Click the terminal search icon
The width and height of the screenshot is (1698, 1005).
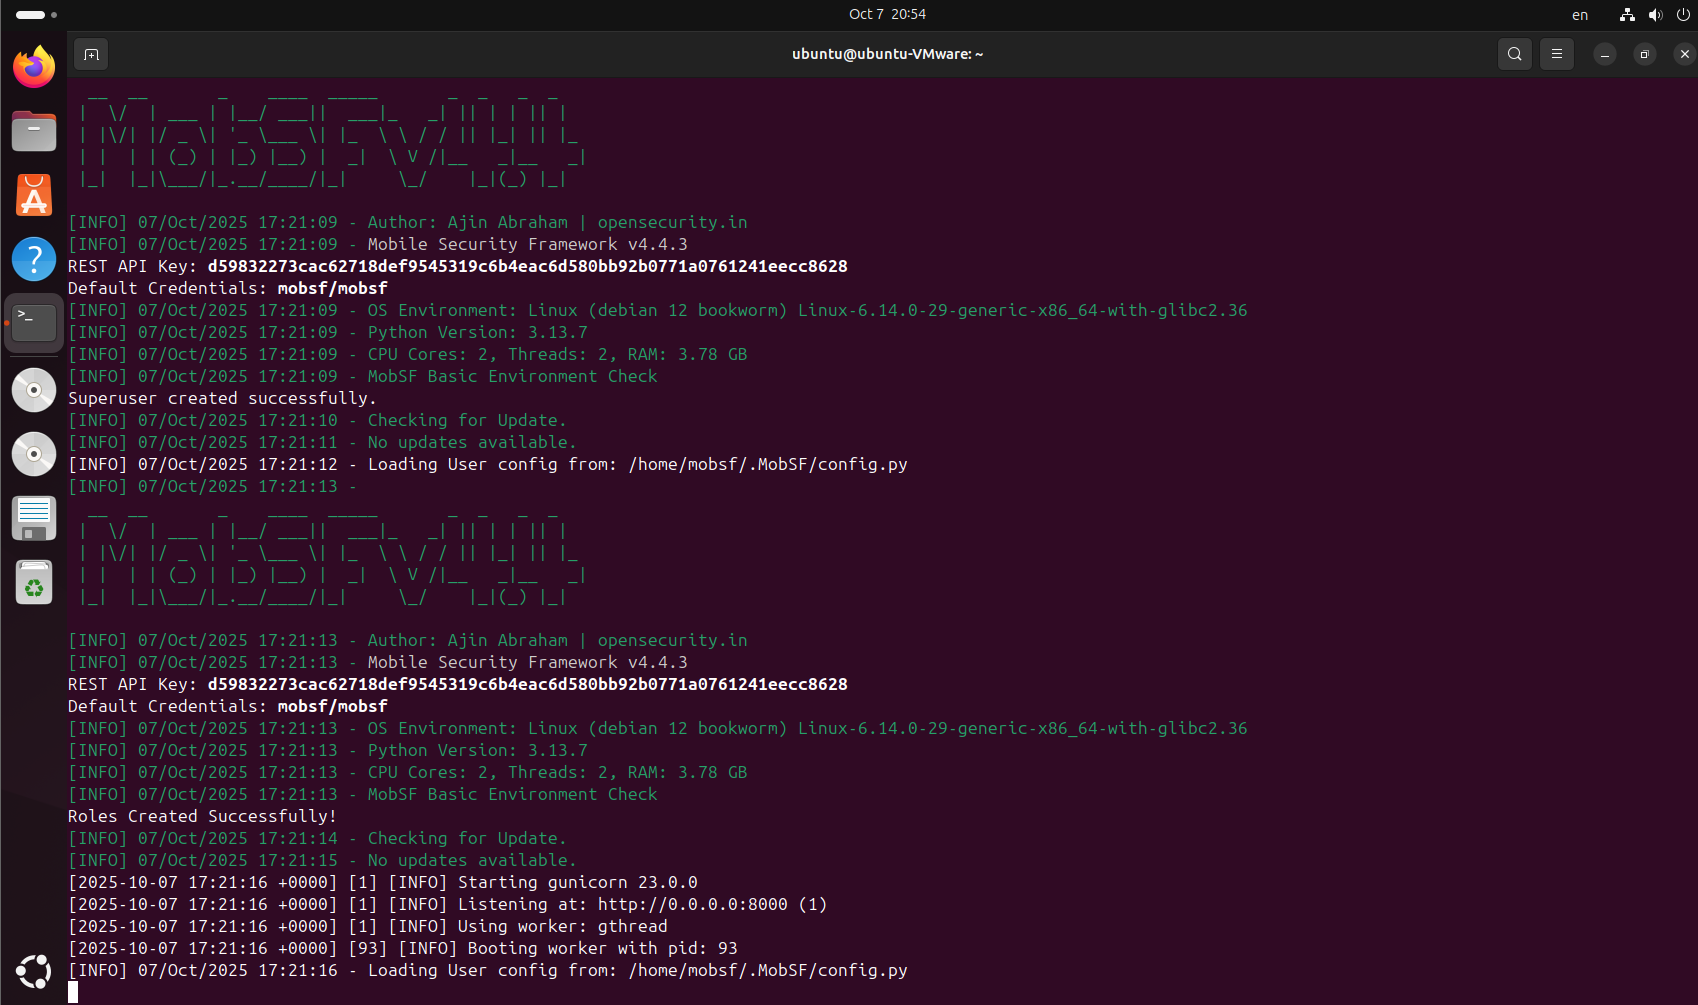click(1514, 54)
